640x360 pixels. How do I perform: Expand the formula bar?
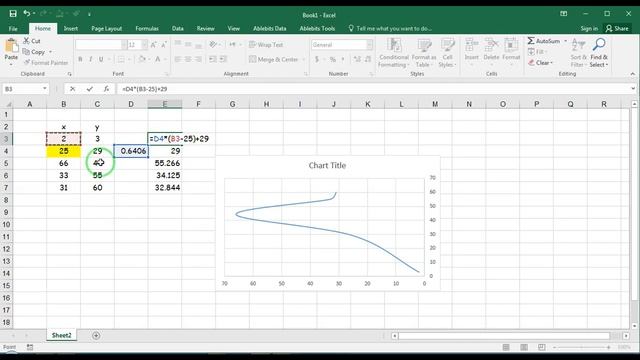633,89
